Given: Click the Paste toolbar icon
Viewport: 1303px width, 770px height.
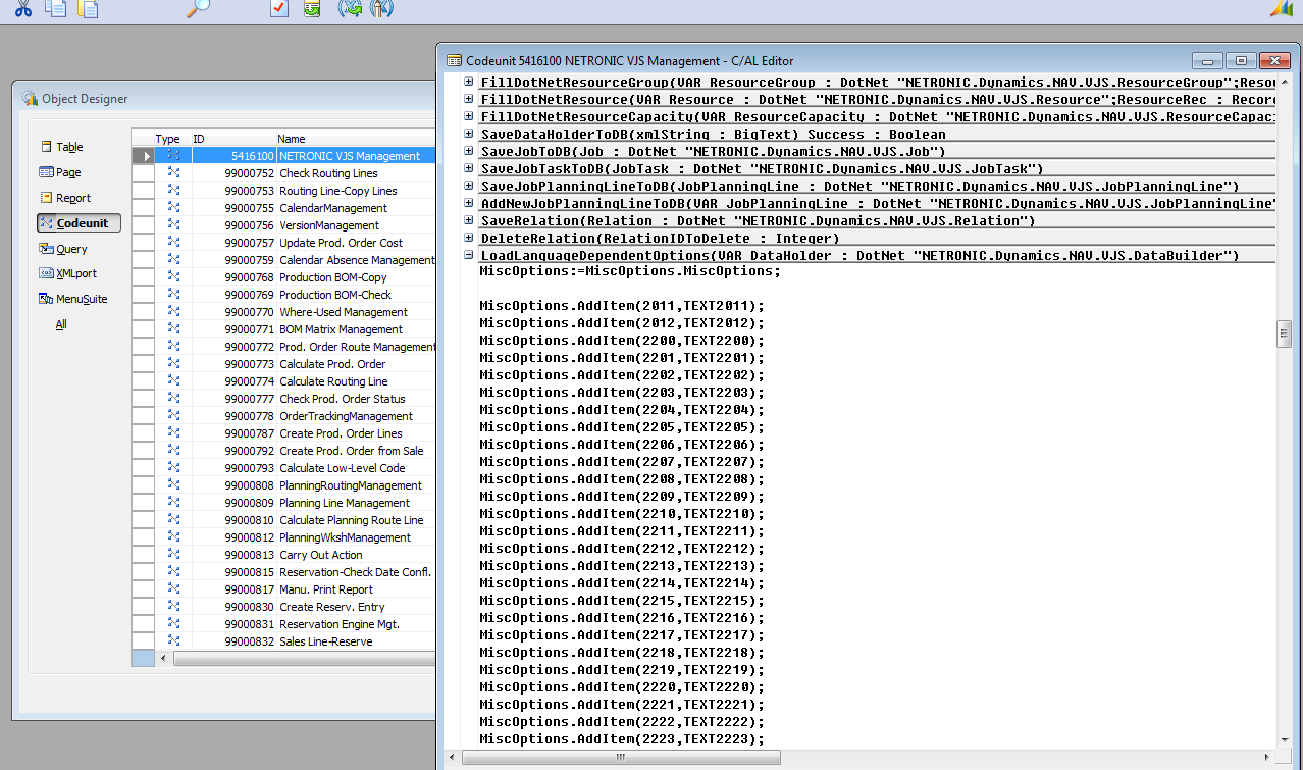Looking at the screenshot, I should click(88, 7).
